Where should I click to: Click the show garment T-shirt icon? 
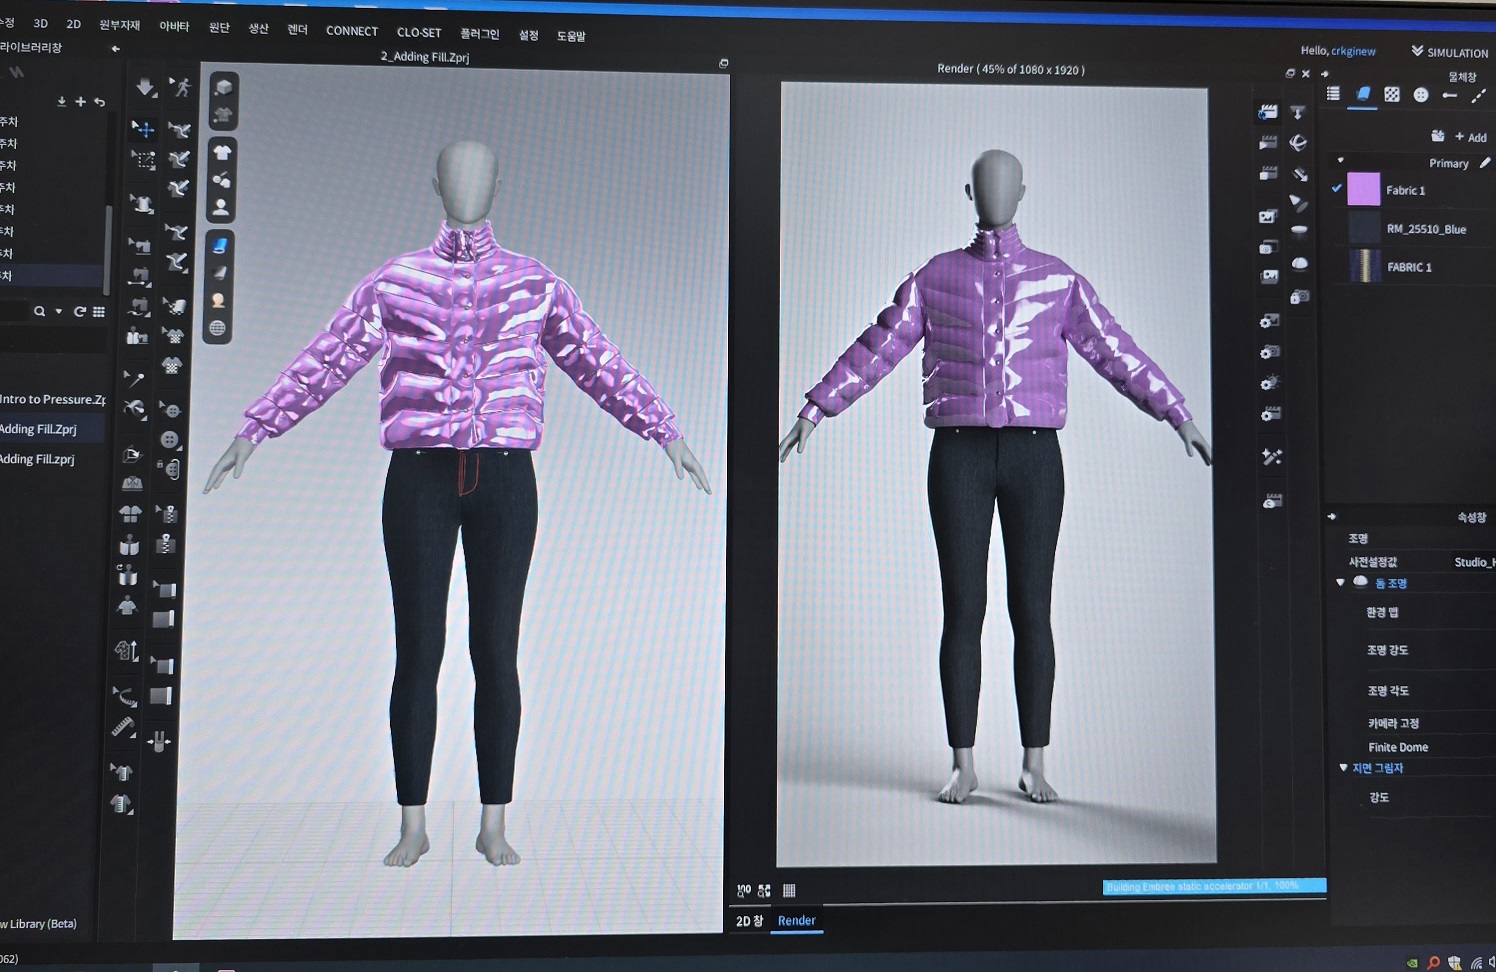(222, 152)
